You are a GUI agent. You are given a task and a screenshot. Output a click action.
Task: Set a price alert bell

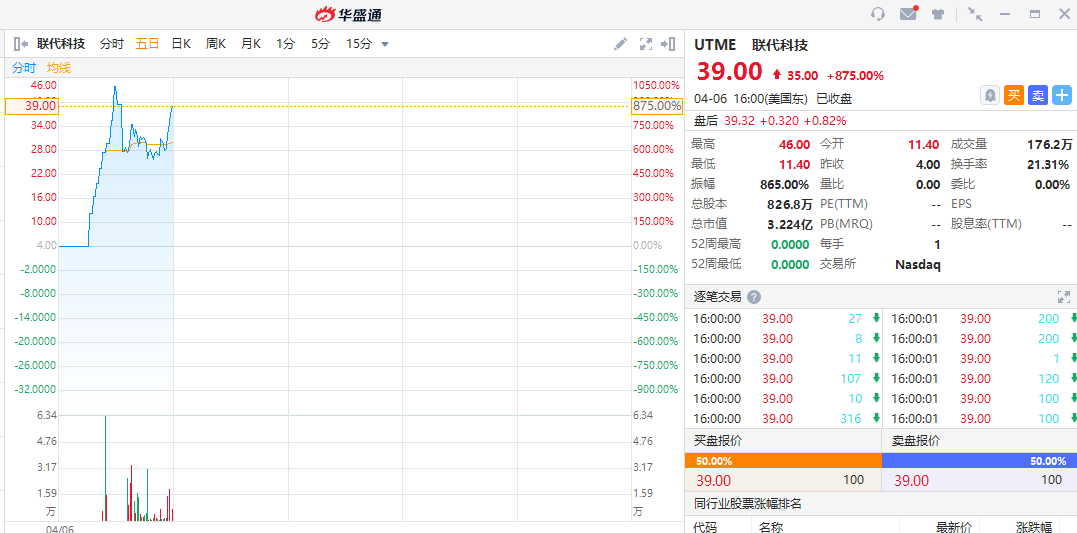coord(990,95)
